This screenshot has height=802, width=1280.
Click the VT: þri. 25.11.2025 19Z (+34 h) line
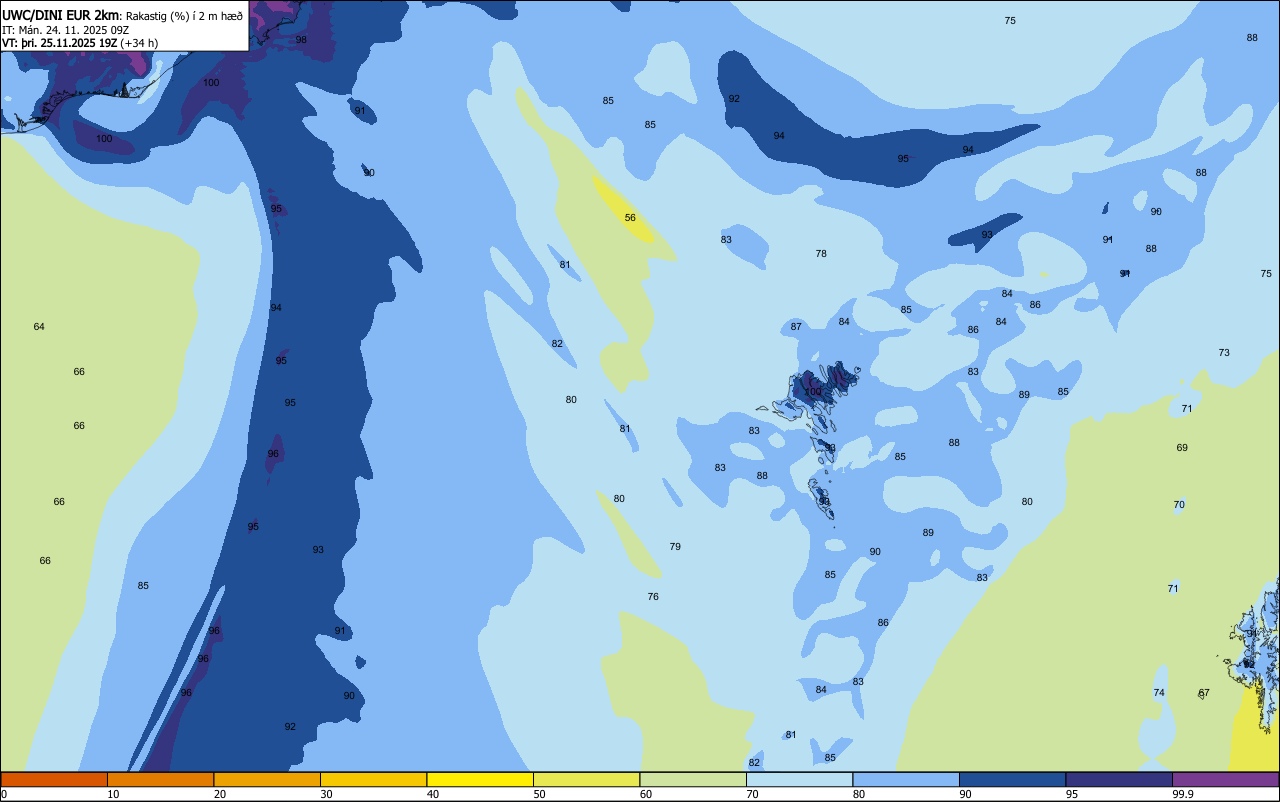click(80, 43)
